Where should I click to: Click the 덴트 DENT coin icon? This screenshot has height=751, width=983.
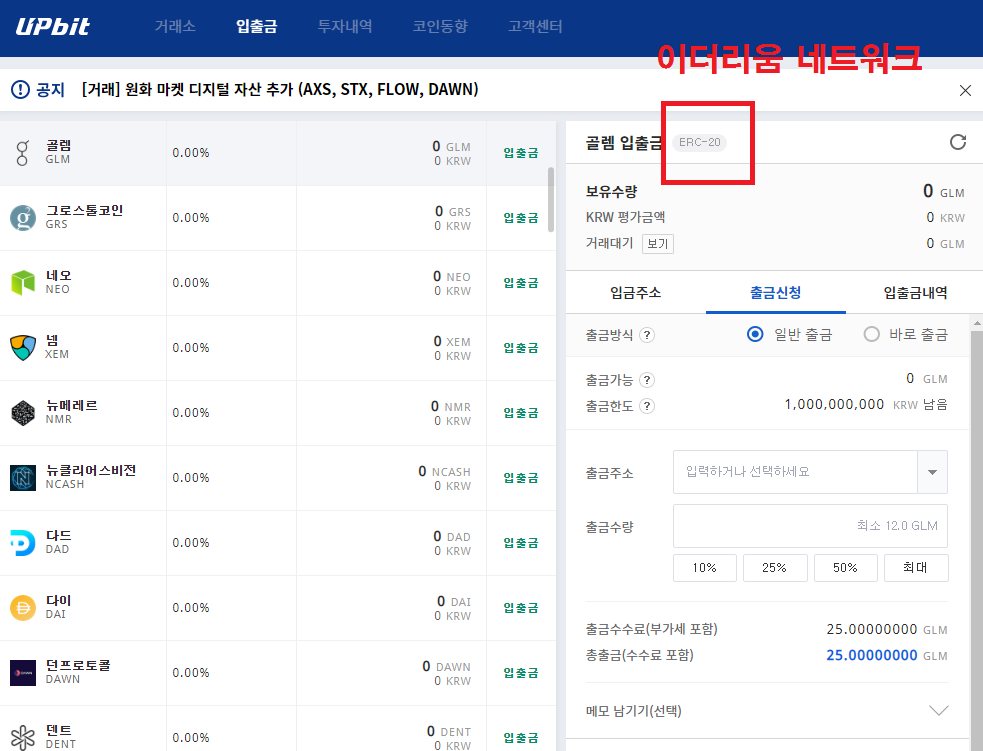coord(23,737)
